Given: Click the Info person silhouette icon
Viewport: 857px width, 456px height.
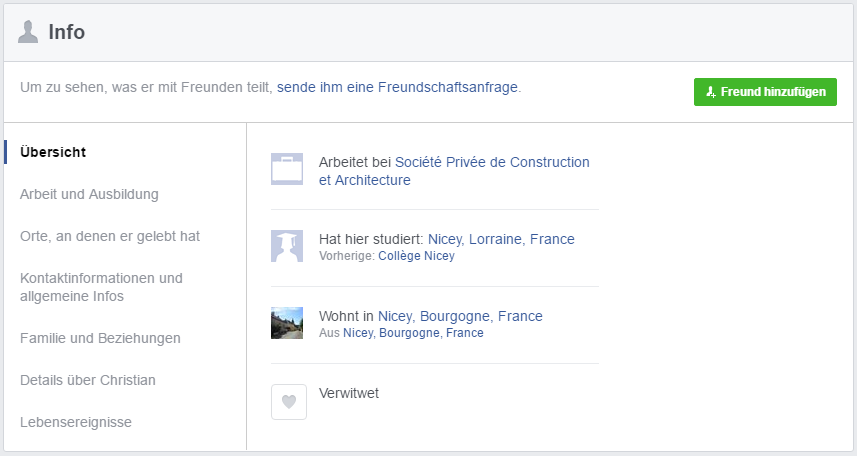Looking at the screenshot, I should coord(28,32).
